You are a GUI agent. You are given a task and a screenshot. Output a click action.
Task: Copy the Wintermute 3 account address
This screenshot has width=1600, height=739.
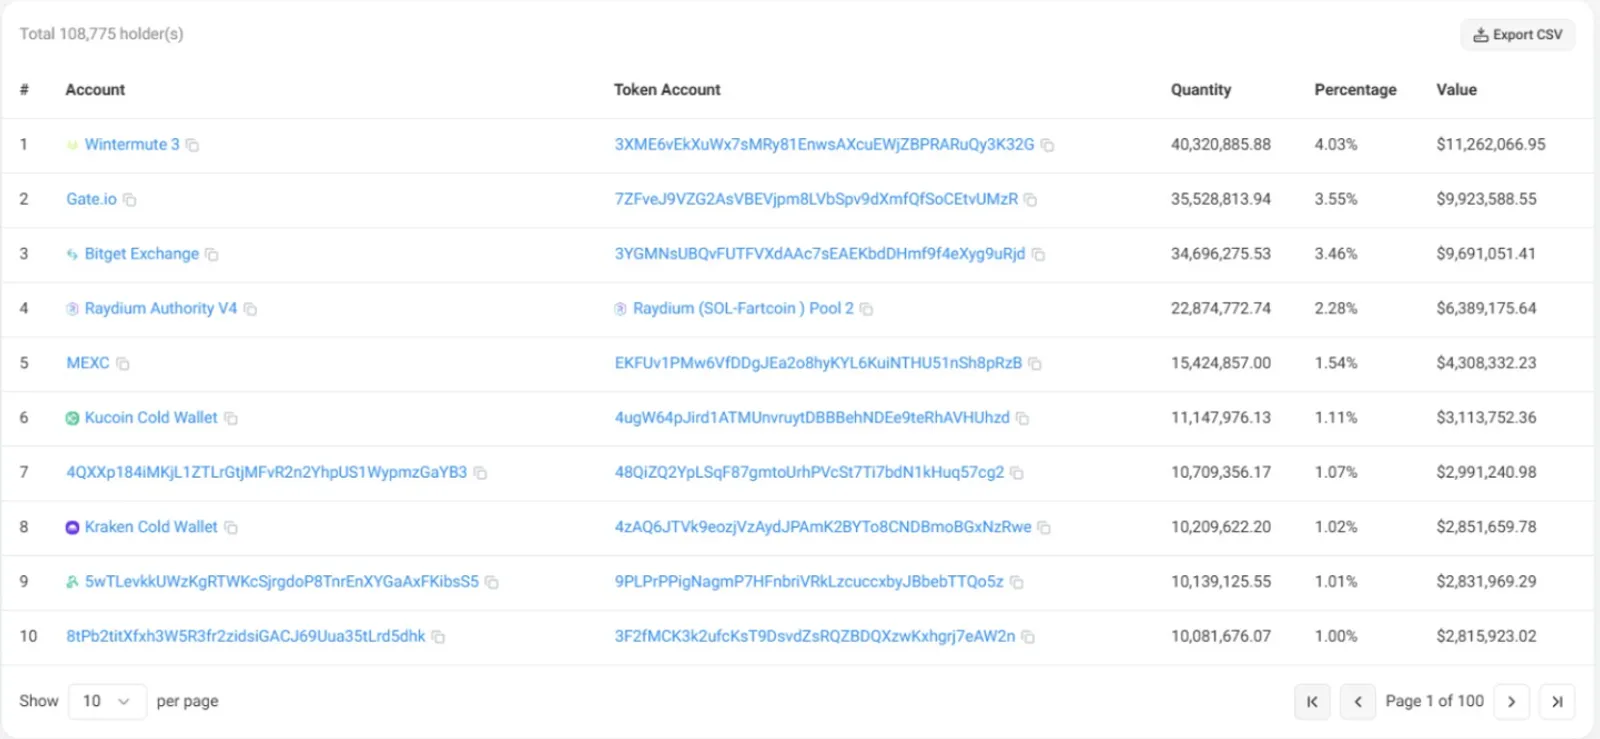pyautogui.click(x=192, y=145)
